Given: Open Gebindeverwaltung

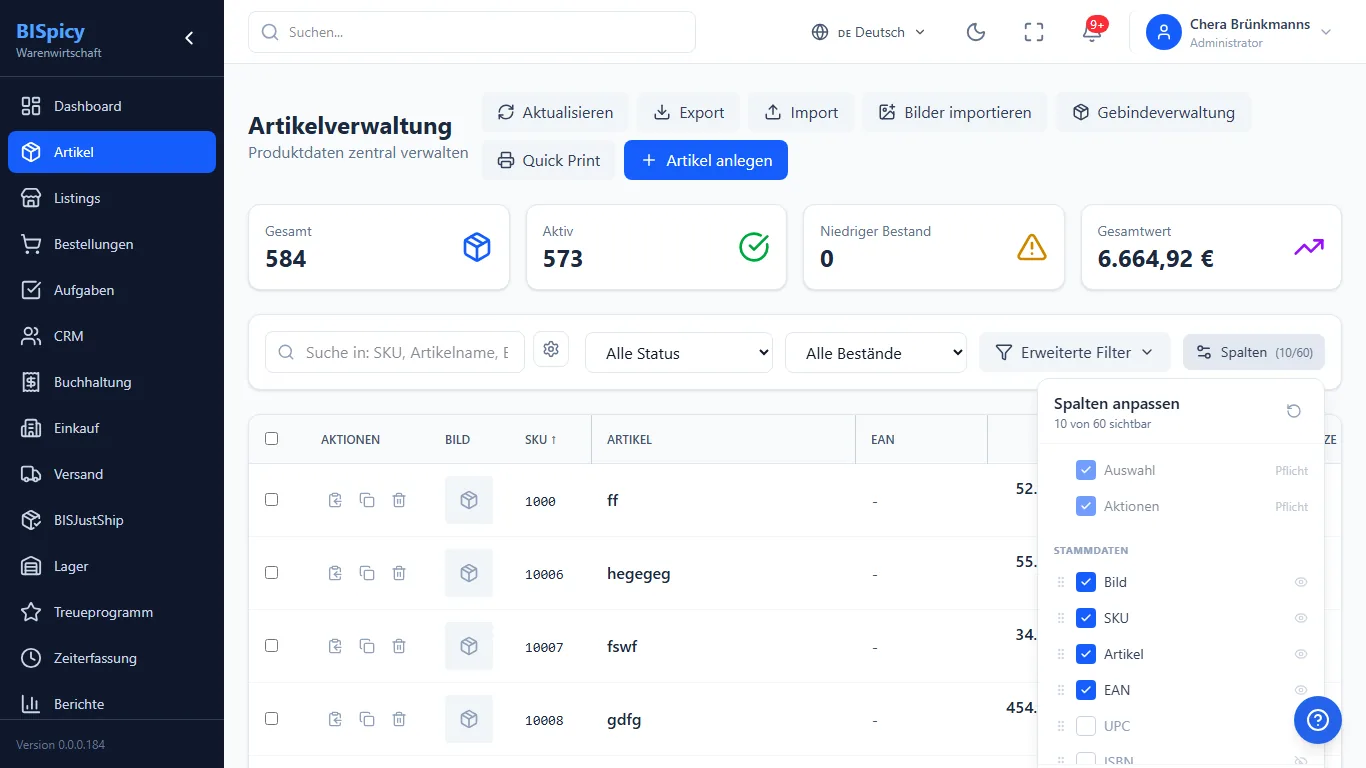Looking at the screenshot, I should (1153, 112).
